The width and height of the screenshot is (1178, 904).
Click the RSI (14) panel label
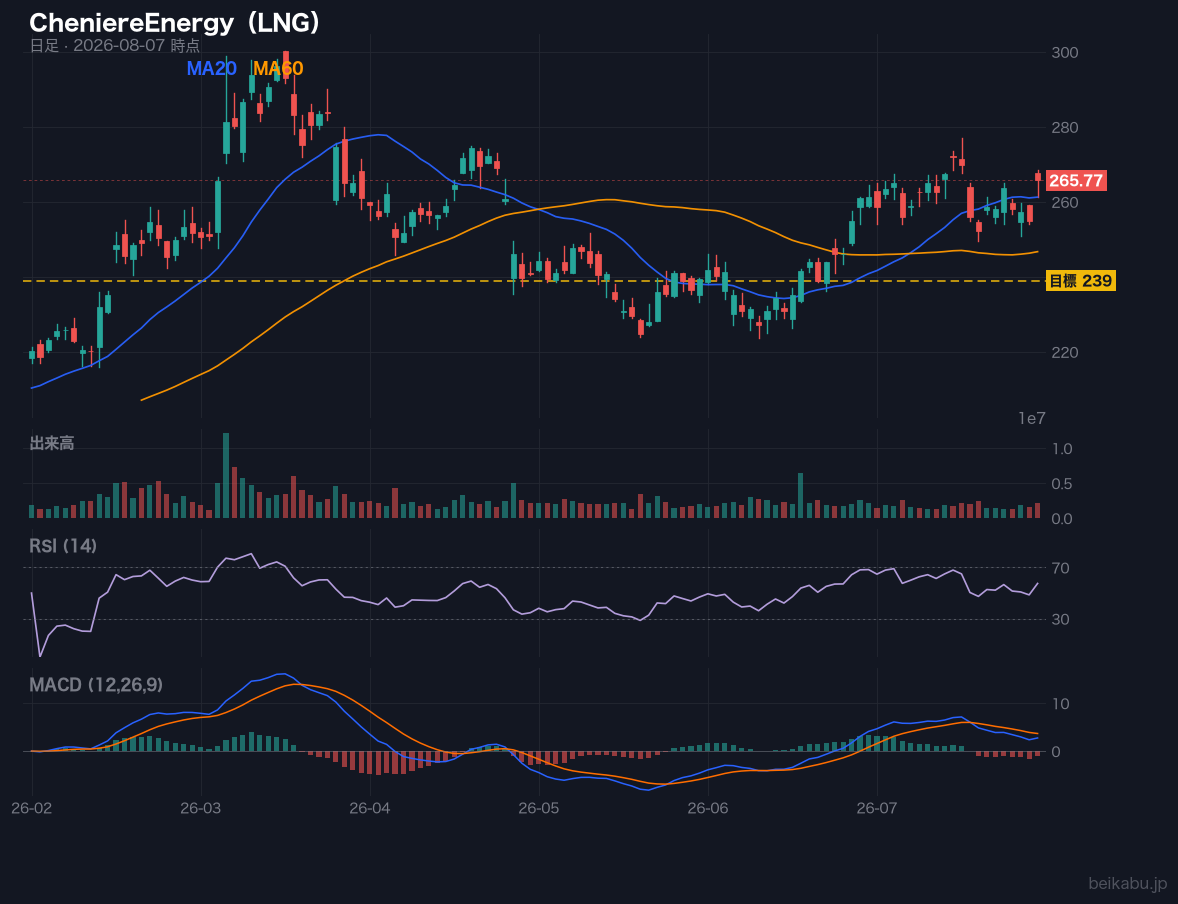[63, 546]
